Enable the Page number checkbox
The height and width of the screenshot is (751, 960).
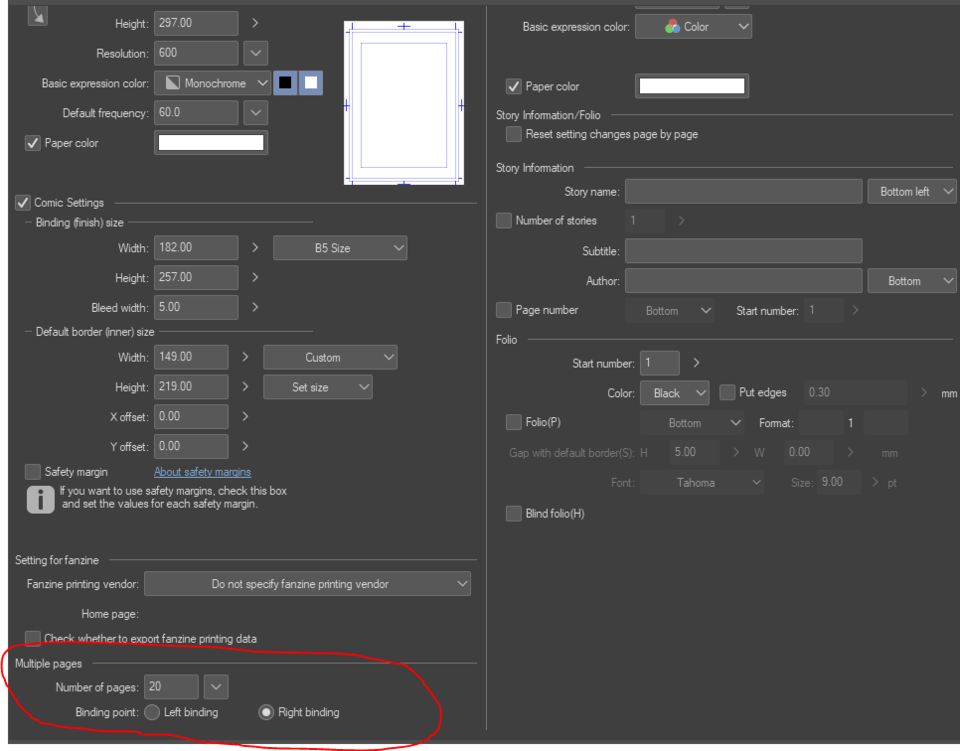(x=504, y=310)
